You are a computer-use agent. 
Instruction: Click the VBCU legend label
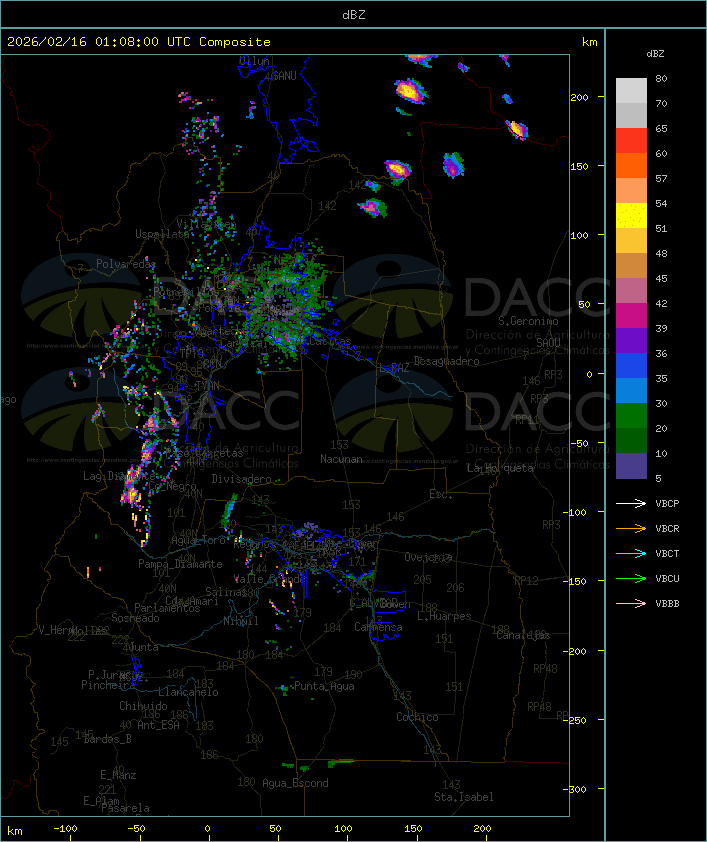point(667,578)
